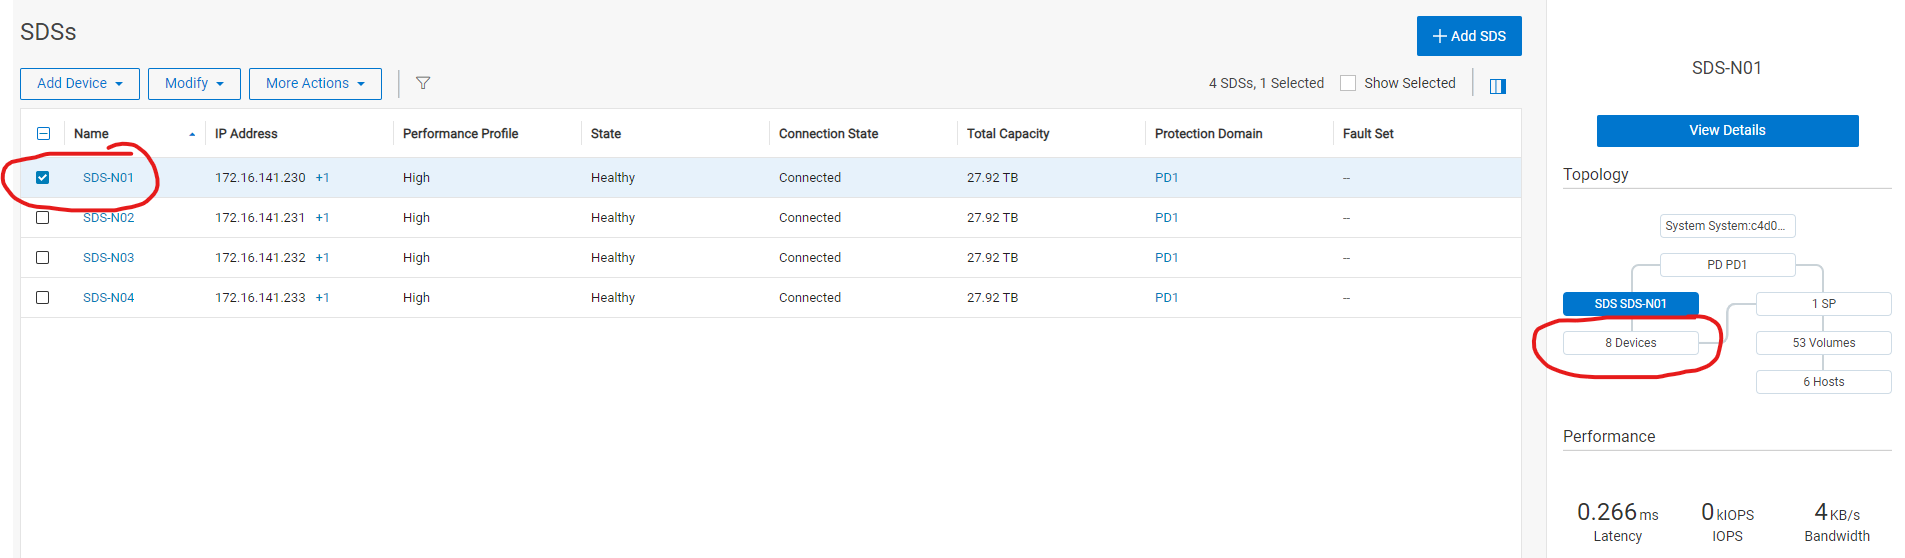Open the column chooser icon
Screen dimensions: 1905x558
point(1497,86)
